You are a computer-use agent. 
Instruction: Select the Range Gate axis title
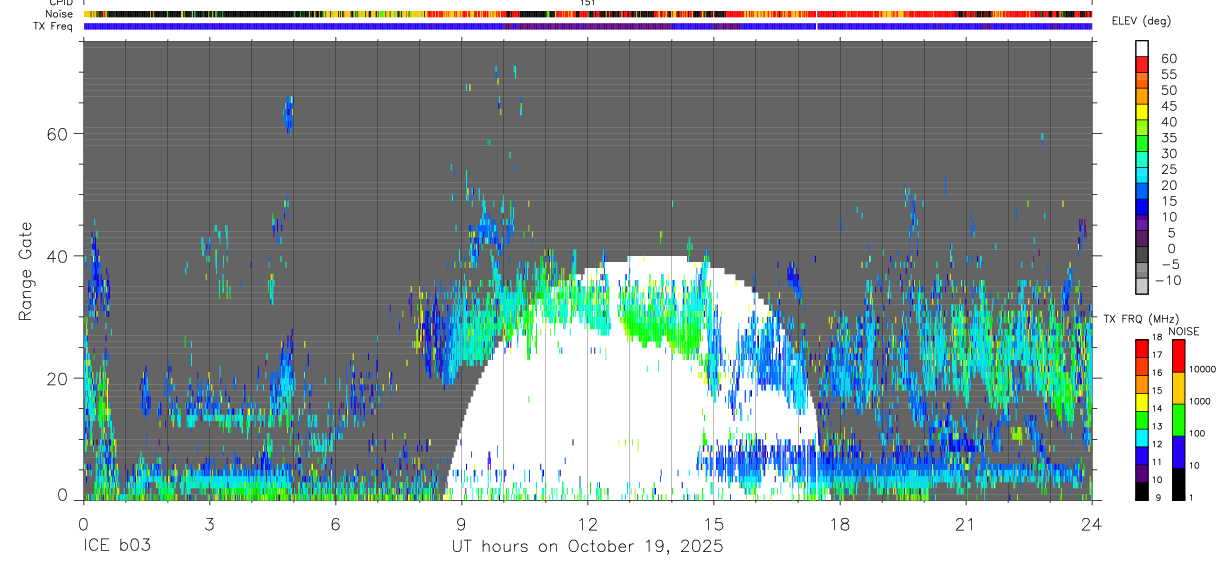(26, 273)
